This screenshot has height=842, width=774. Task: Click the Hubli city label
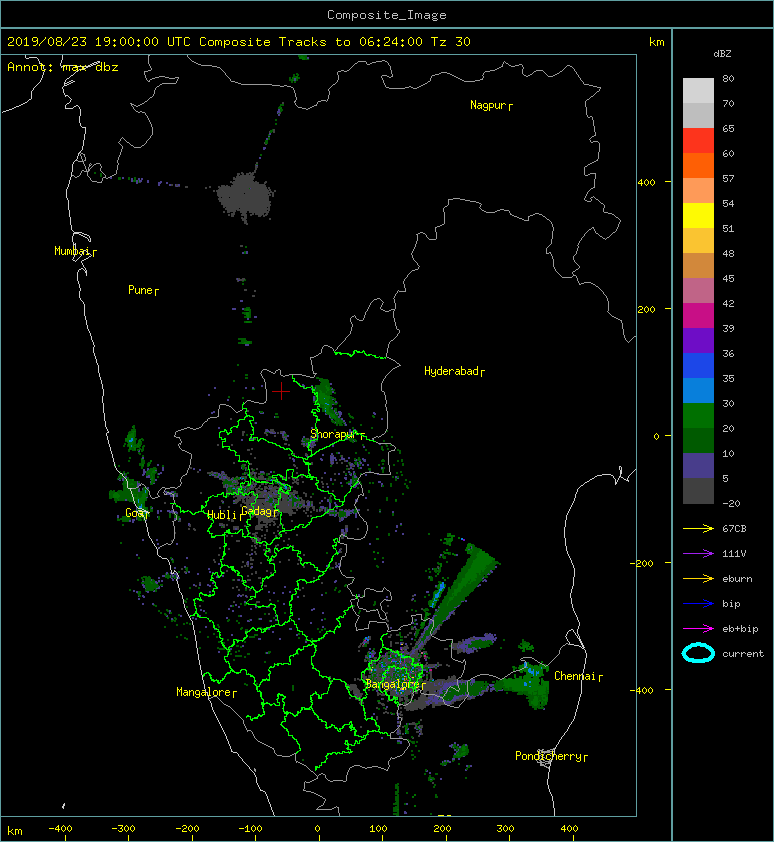coord(222,515)
